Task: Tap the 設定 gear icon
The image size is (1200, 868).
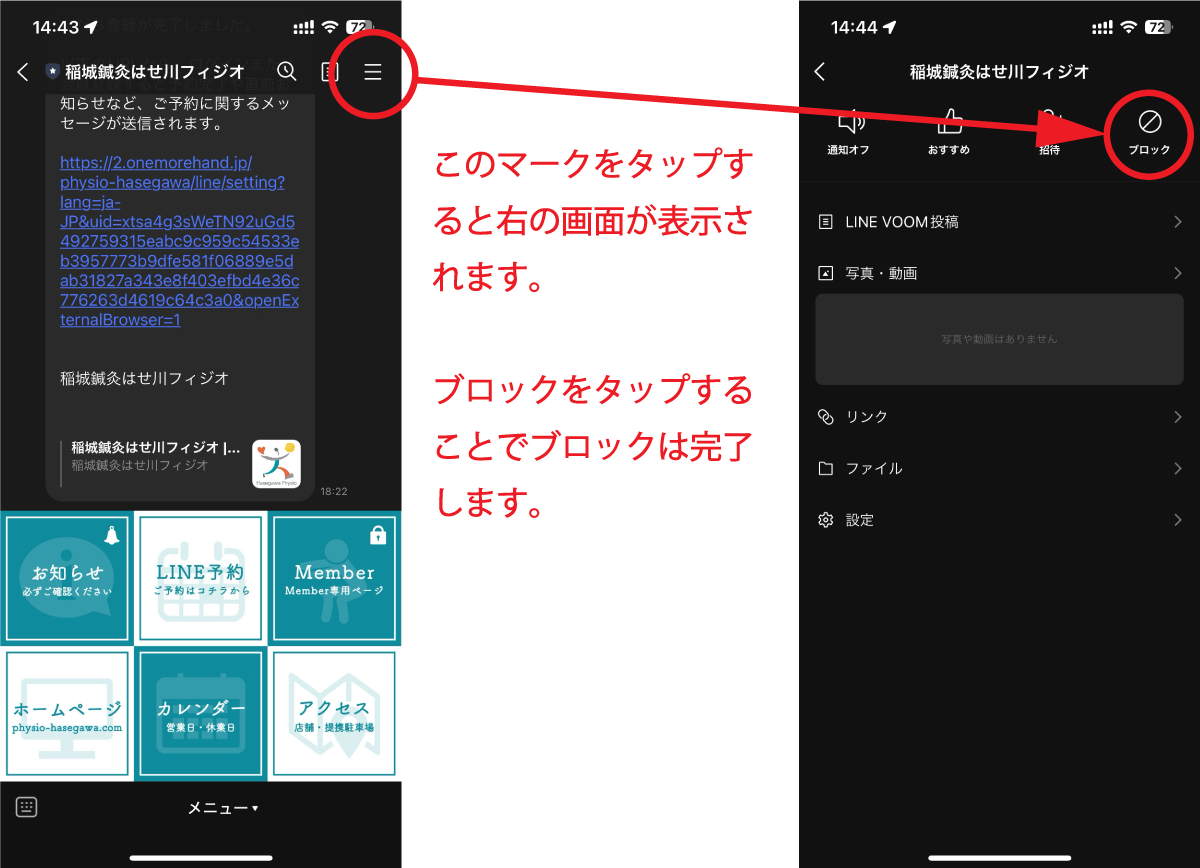Action: tap(826, 520)
